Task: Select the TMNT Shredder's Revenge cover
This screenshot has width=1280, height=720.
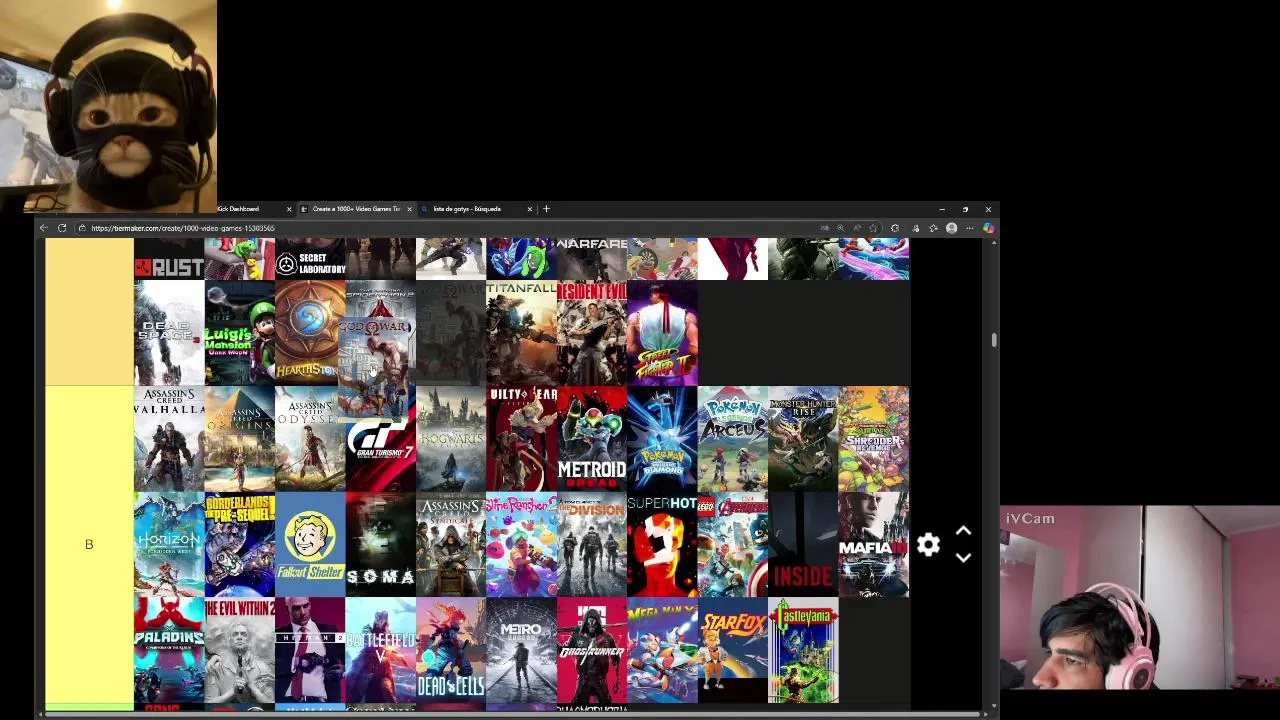Action: coord(874,439)
